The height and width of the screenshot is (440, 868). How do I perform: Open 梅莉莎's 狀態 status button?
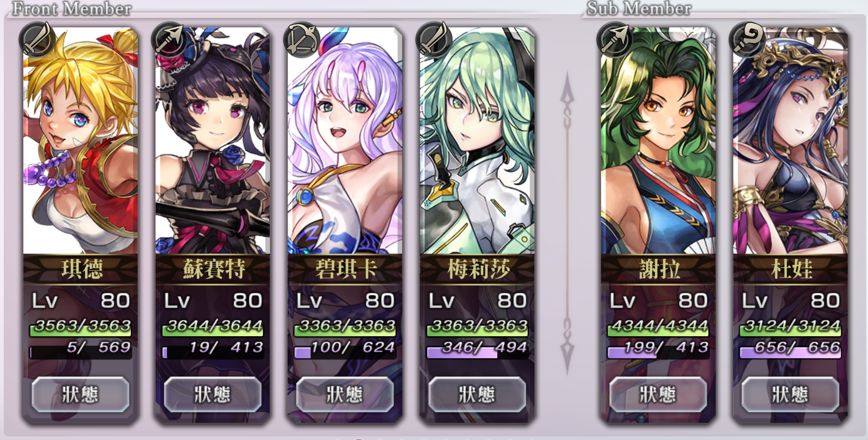pos(477,394)
